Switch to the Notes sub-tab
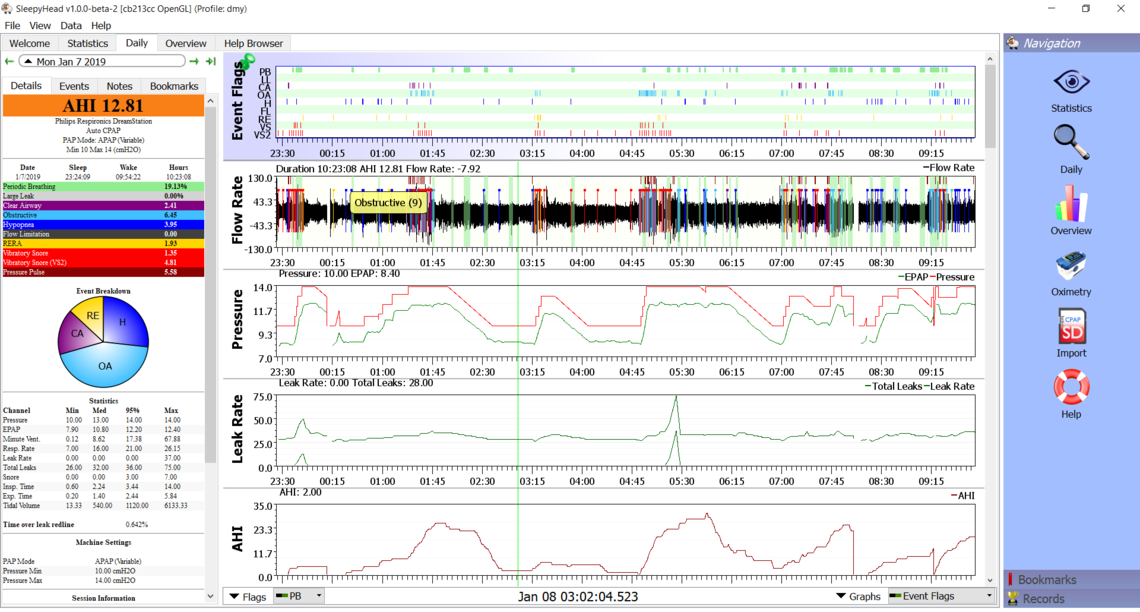Screen dimensions: 1140x612 point(119,86)
